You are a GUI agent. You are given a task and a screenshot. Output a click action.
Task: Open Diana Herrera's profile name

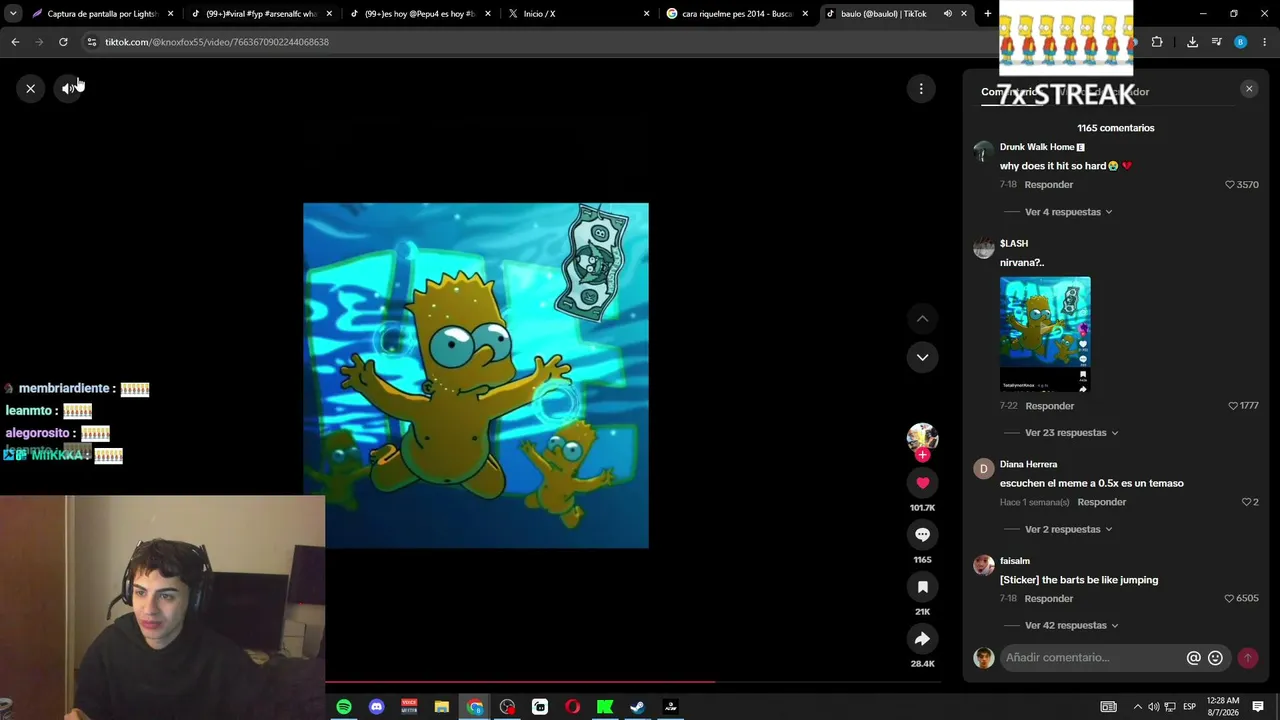click(1028, 464)
